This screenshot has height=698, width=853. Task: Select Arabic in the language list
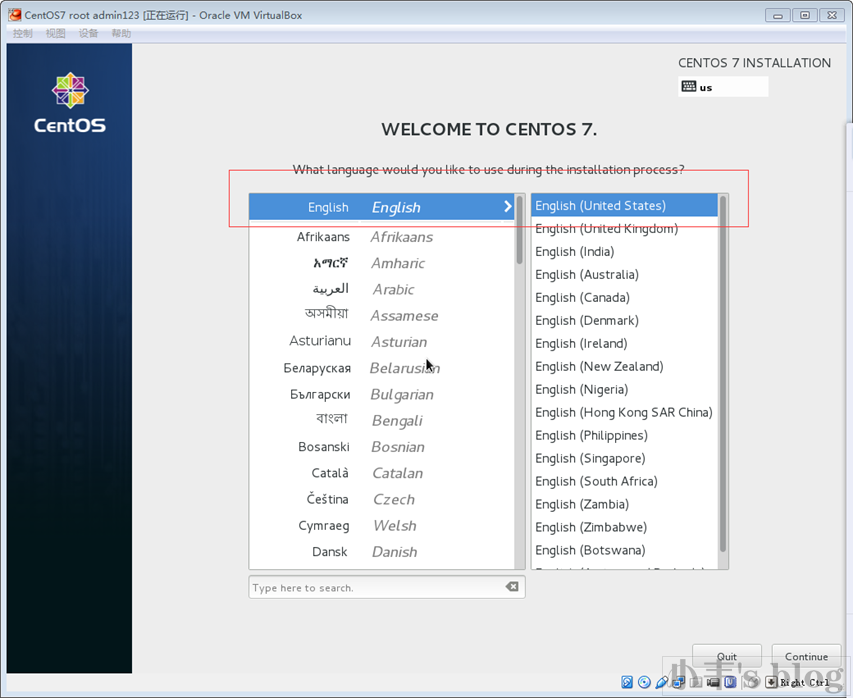pyautogui.click(x=381, y=289)
